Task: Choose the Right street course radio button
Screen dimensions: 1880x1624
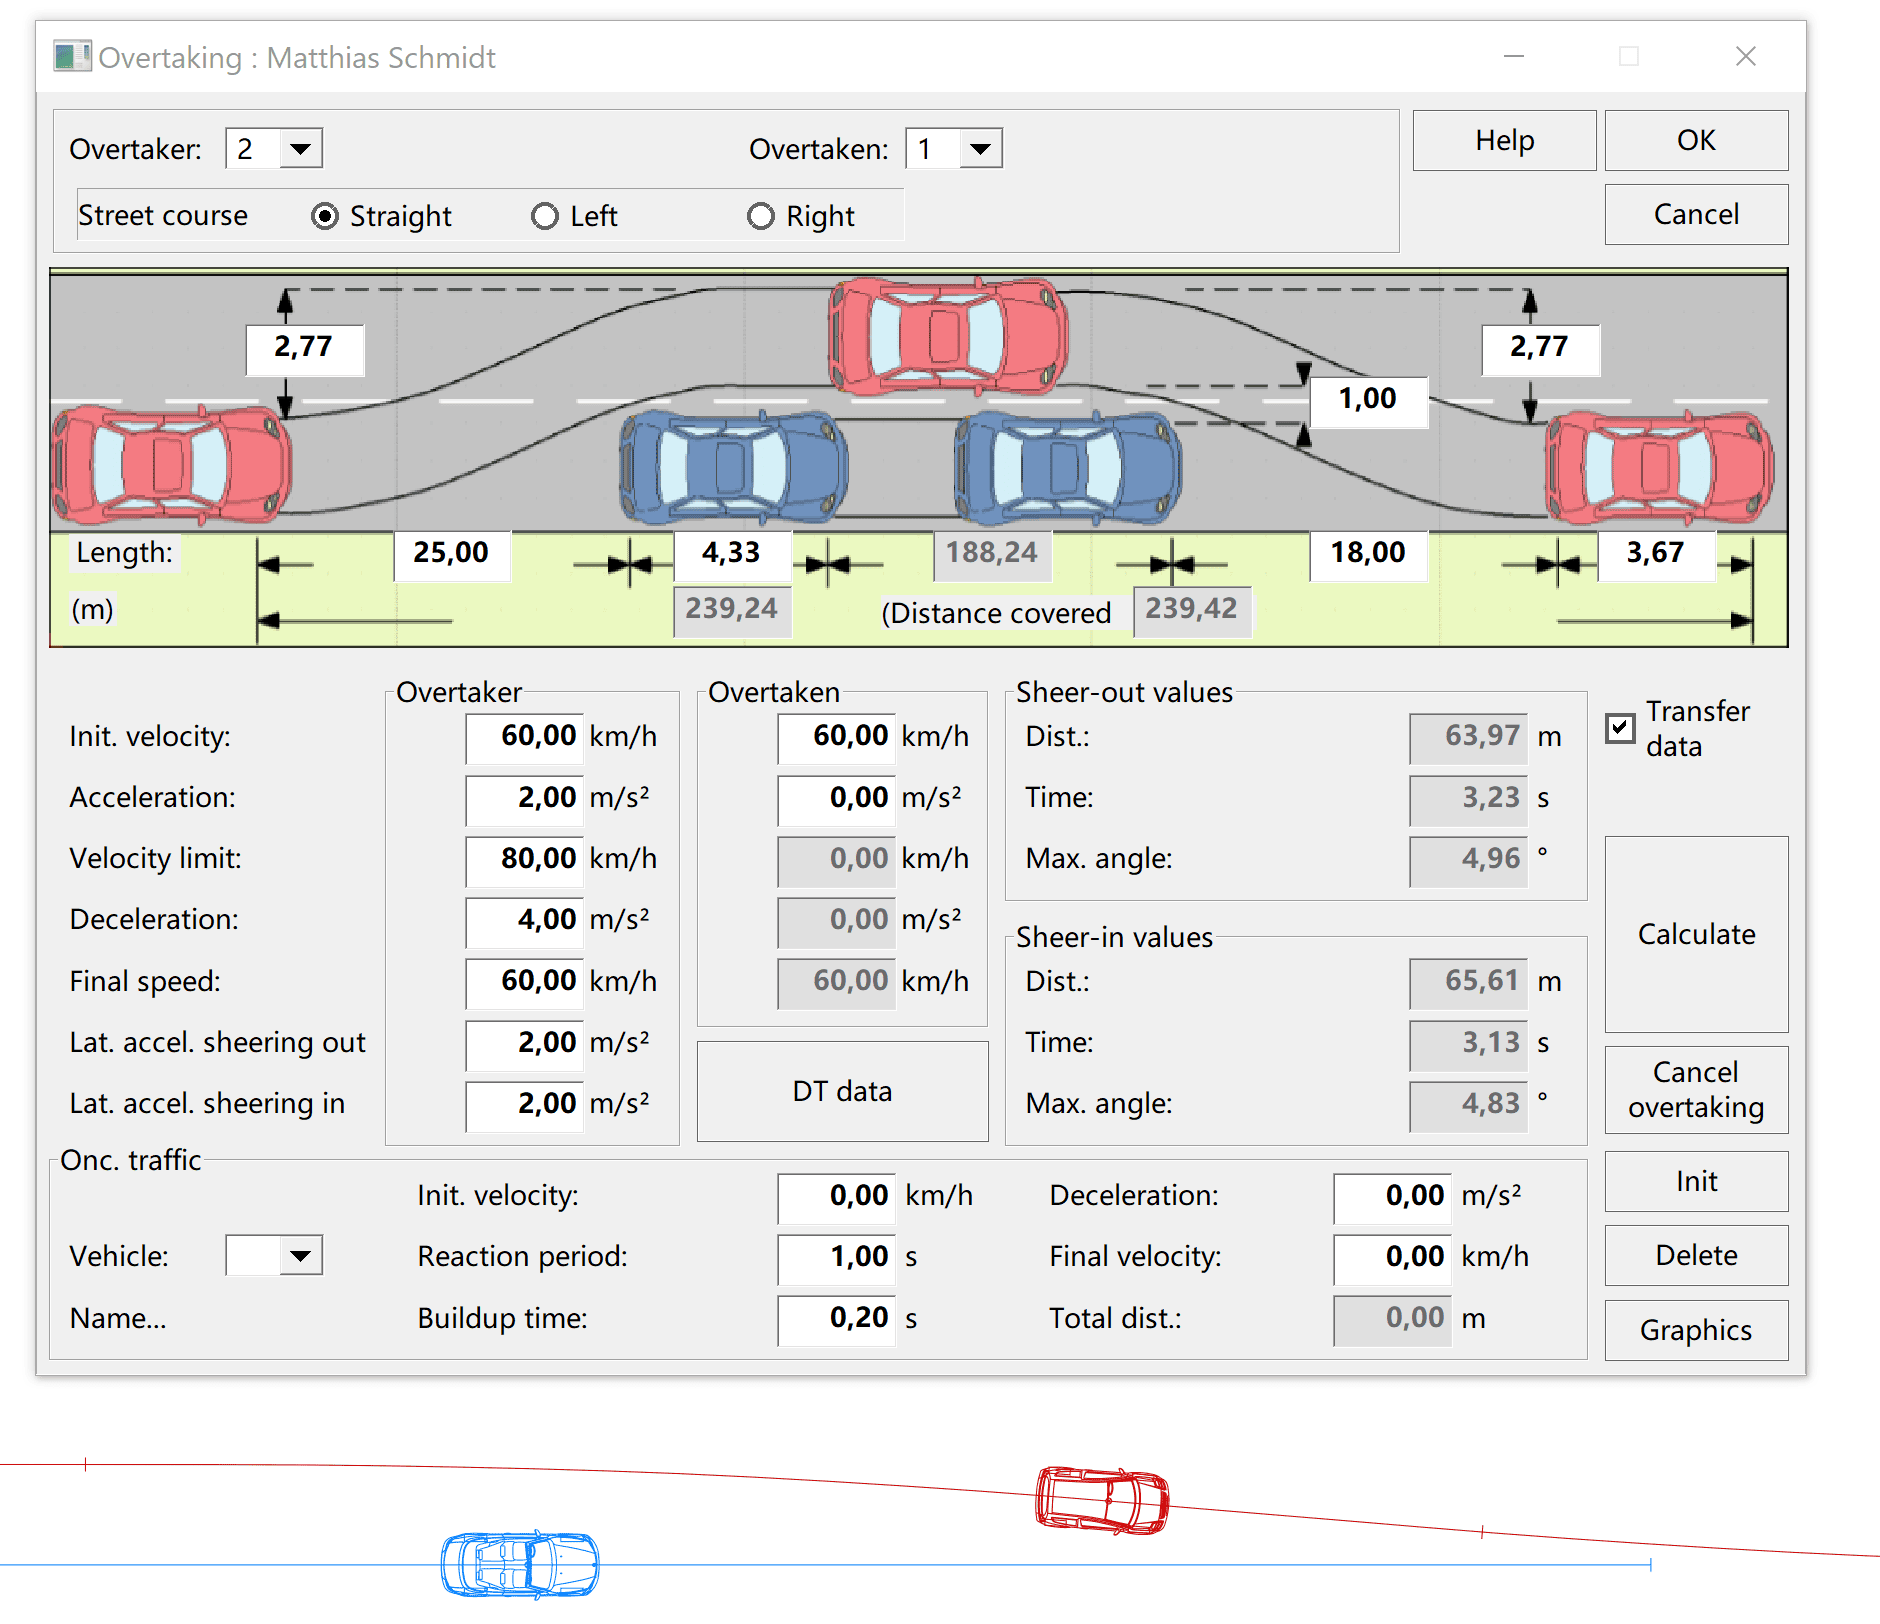Action: point(761,216)
